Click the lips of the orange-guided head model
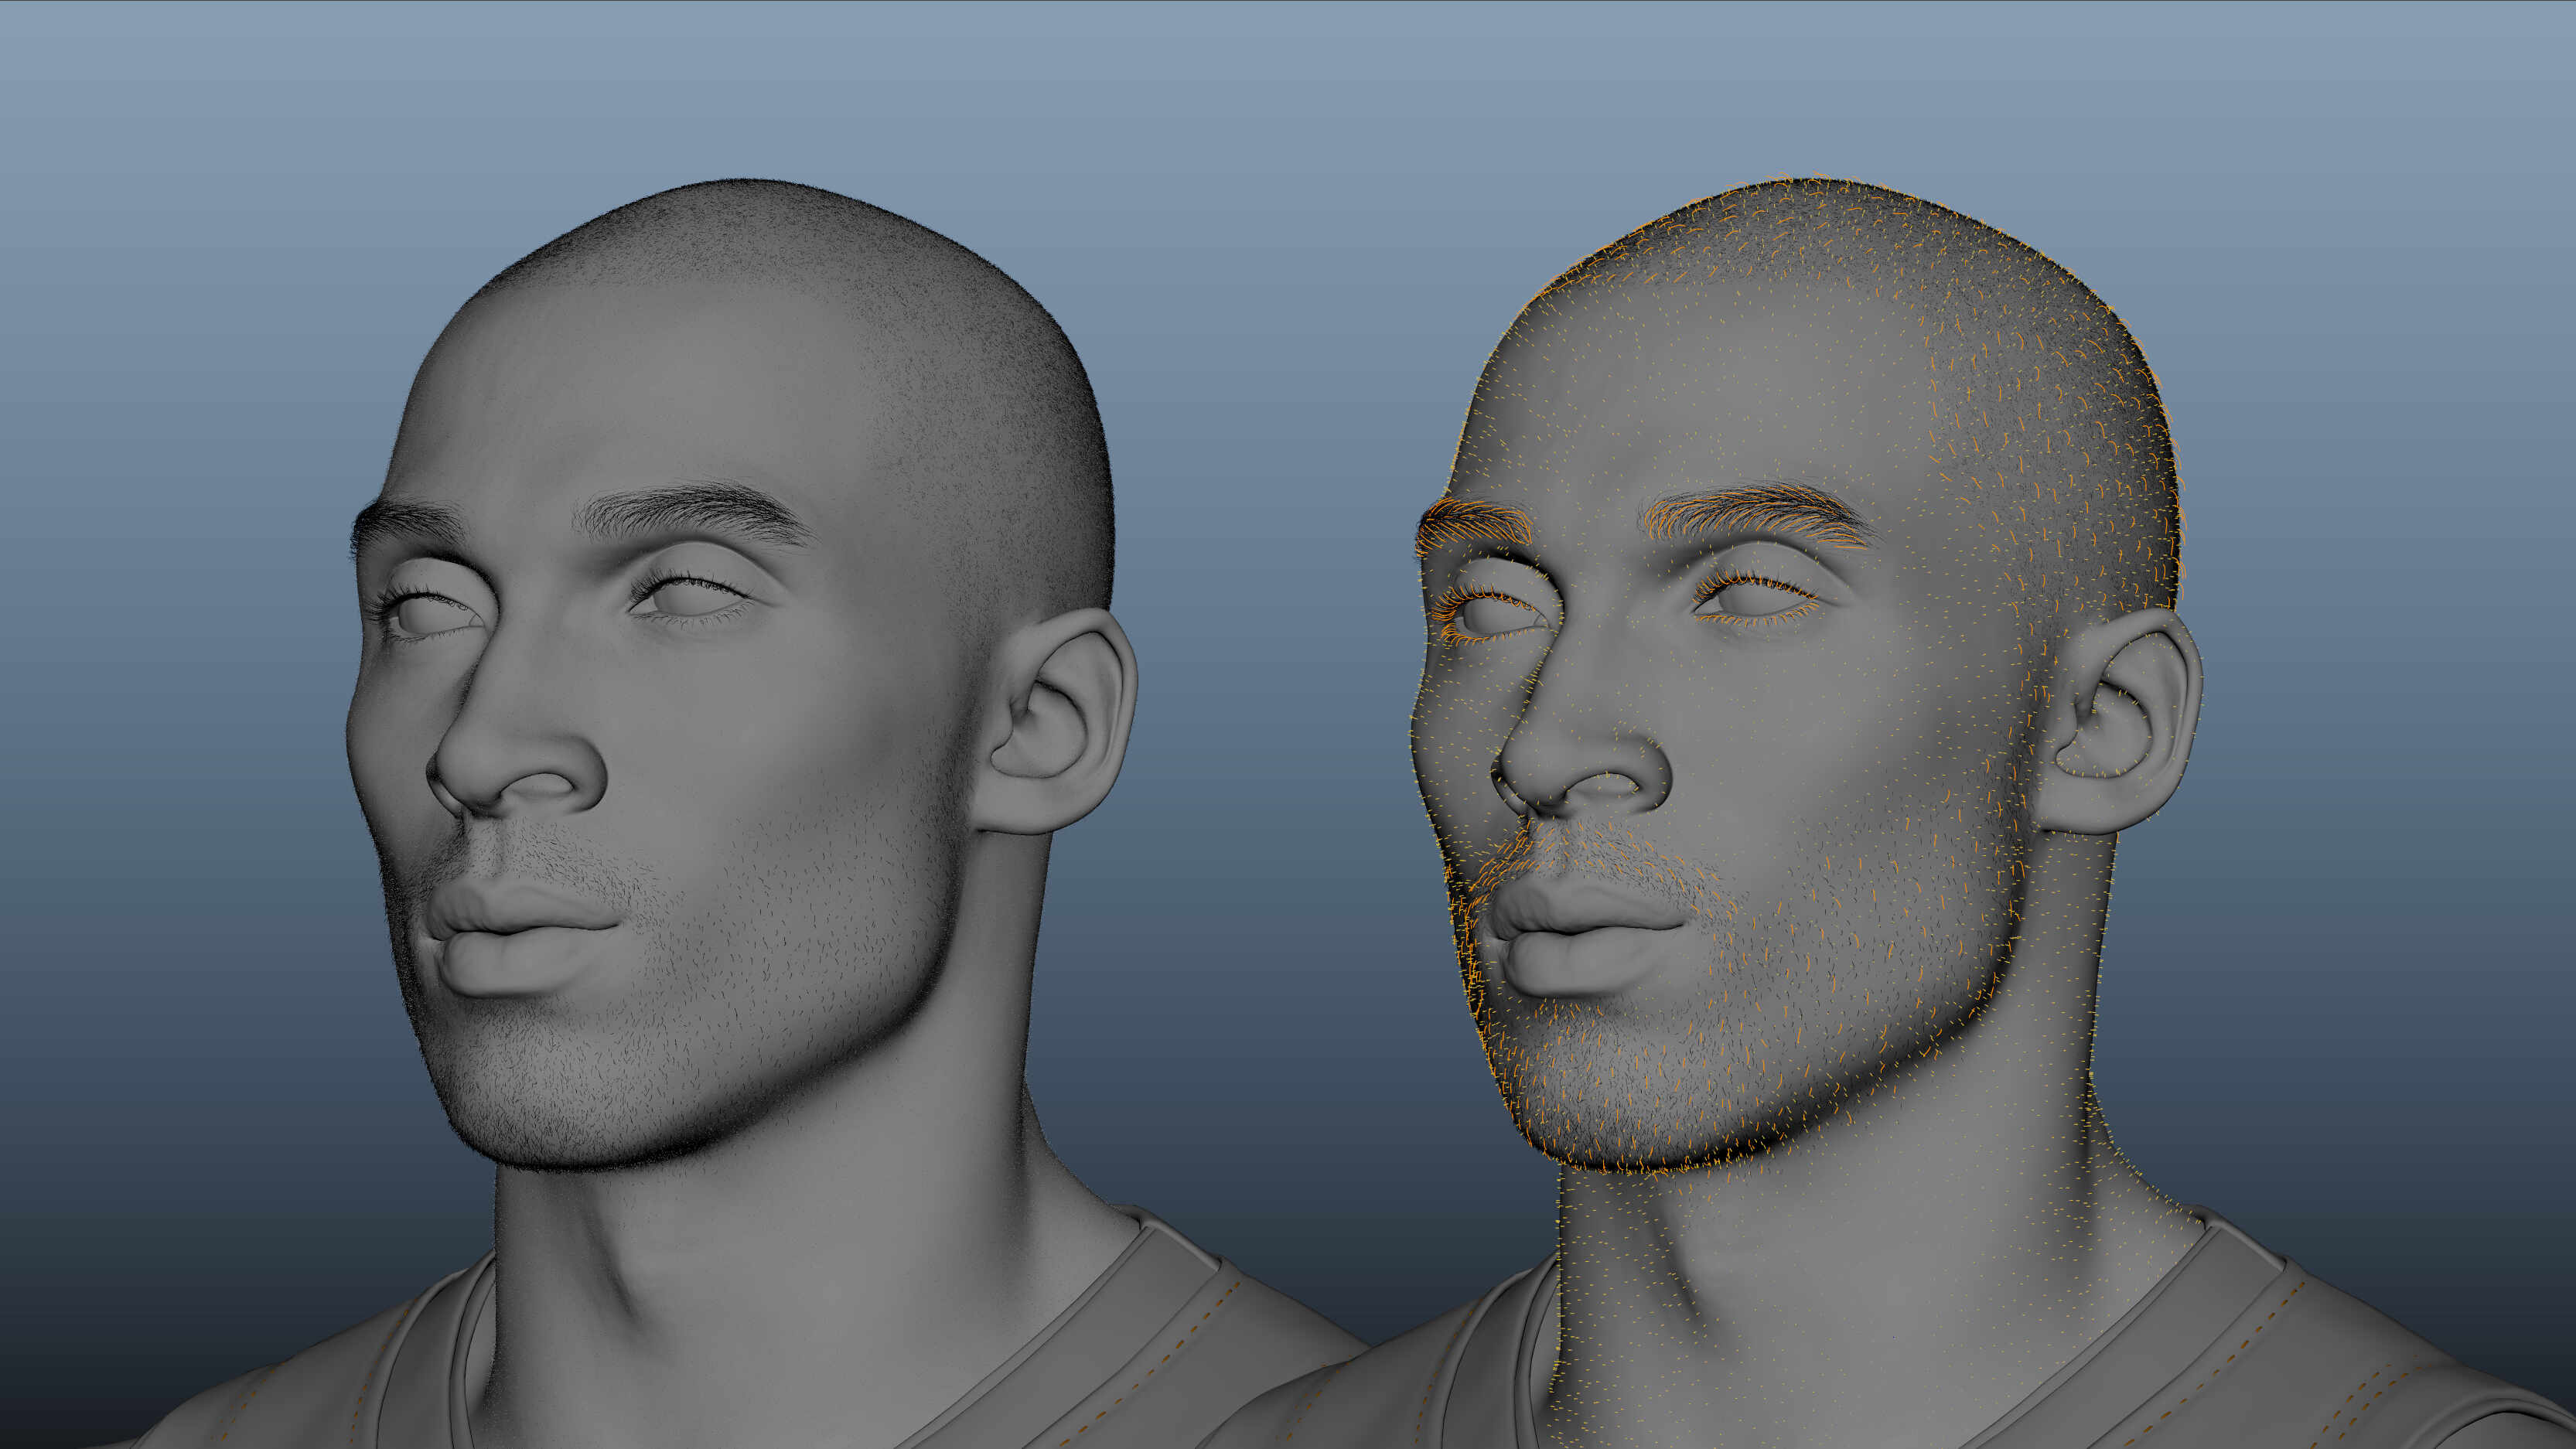Viewport: 2576px width, 1449px height. coord(1585,936)
